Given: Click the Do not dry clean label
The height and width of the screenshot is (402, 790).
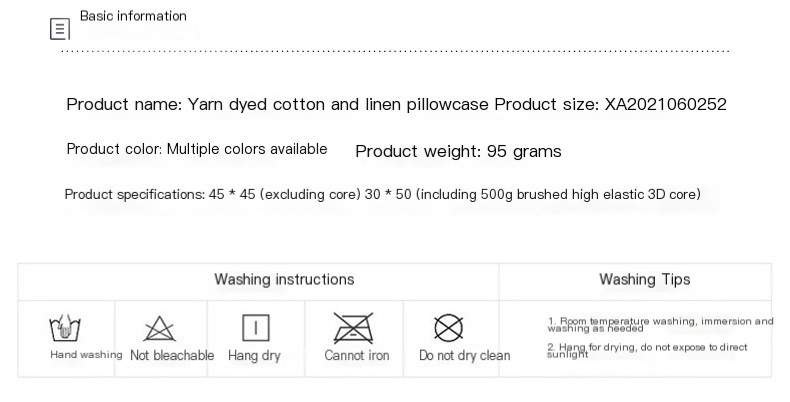Looking at the screenshot, I should point(464,355).
